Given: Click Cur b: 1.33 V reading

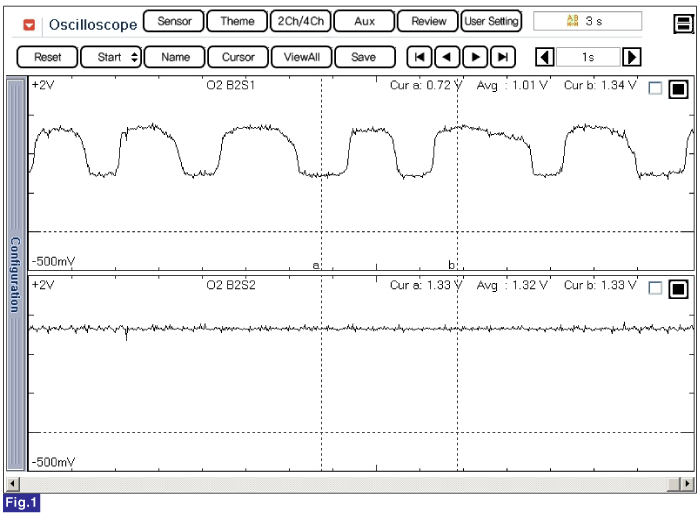Looking at the screenshot, I should (600, 285).
